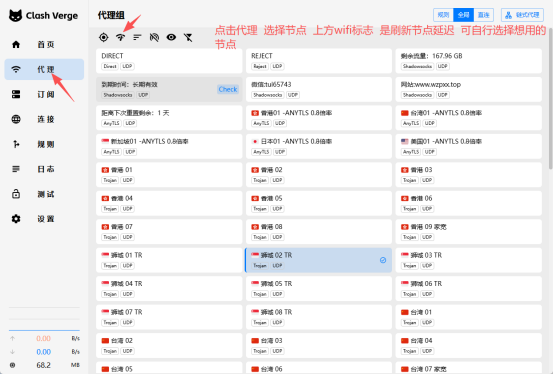Change node sorting with the sort icon
The width and height of the screenshot is (554, 375).
coord(137,37)
